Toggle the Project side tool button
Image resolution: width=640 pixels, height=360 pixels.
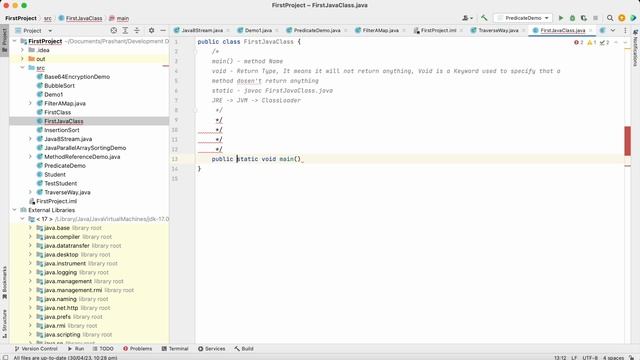4,40
